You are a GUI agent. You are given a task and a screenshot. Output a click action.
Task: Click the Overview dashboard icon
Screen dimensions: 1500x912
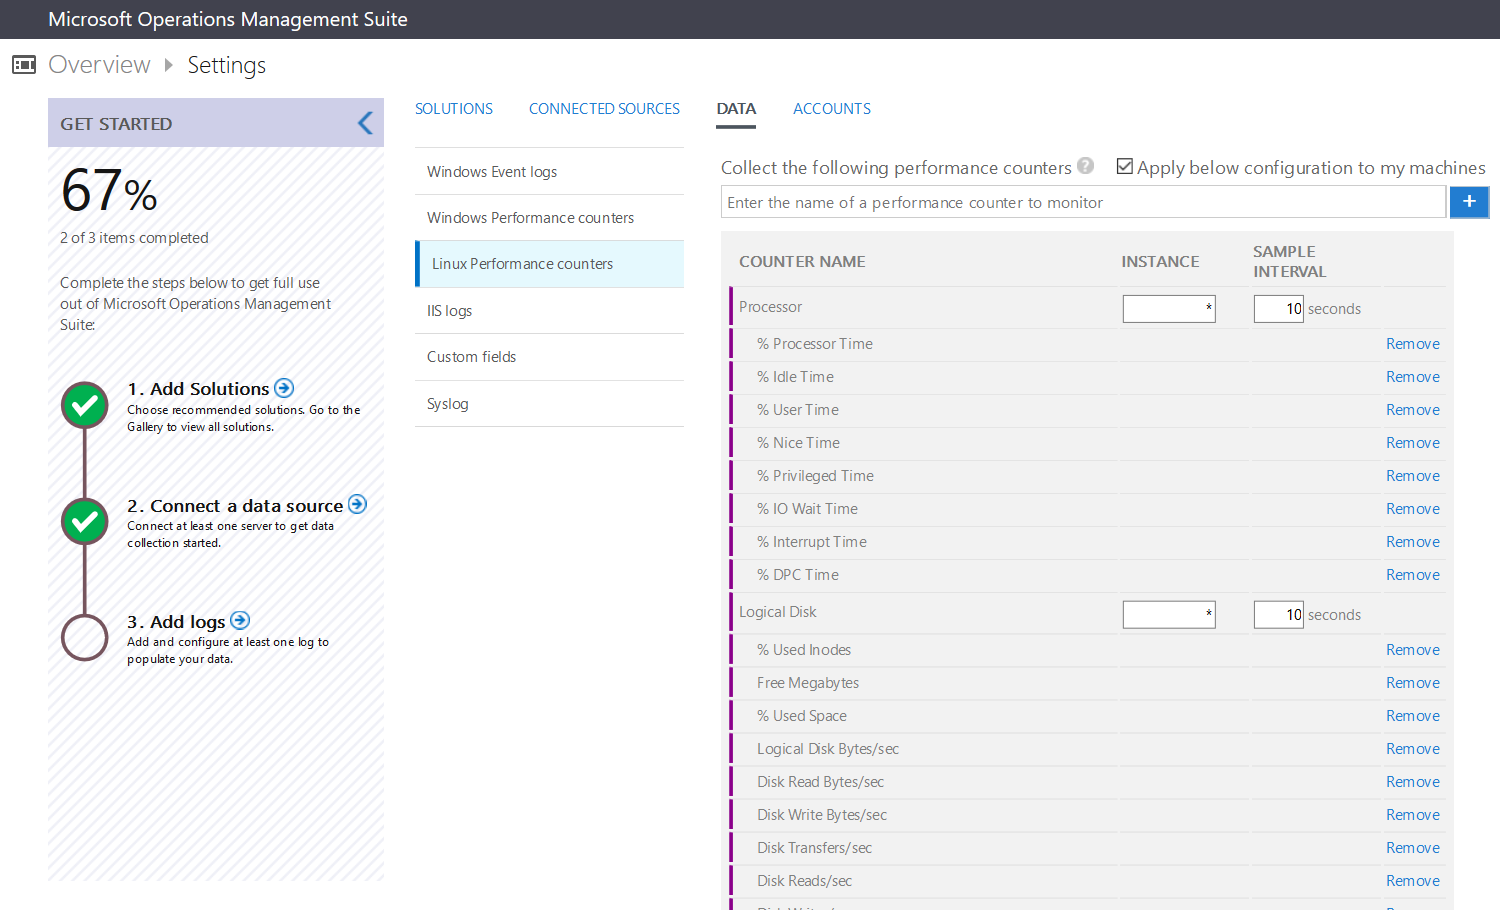pos(24,65)
